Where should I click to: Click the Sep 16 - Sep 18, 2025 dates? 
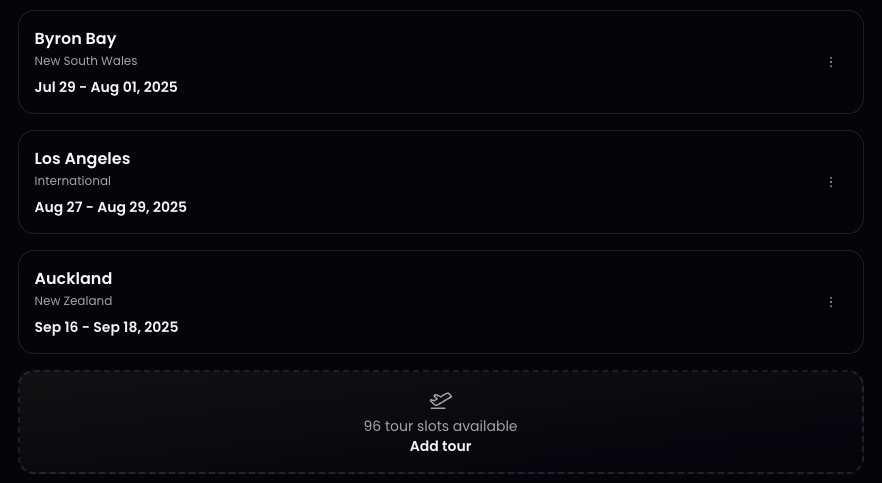(x=106, y=327)
